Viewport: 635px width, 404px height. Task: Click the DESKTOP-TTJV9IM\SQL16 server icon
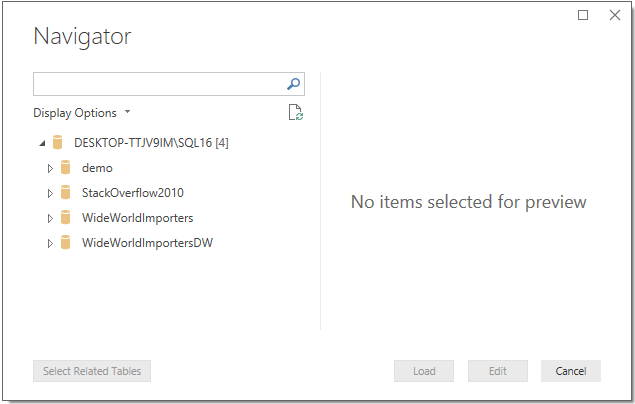click(x=58, y=143)
